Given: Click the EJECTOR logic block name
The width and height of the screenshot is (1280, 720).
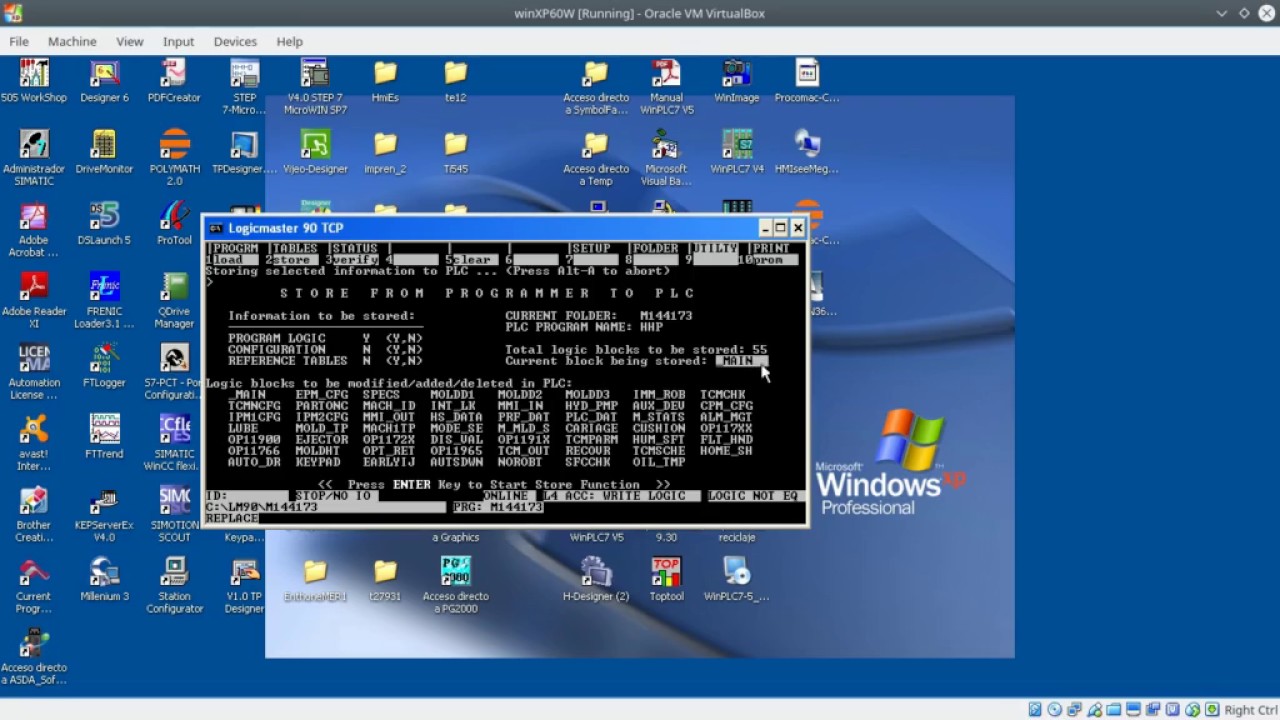Looking at the screenshot, I should pyautogui.click(x=321, y=440).
